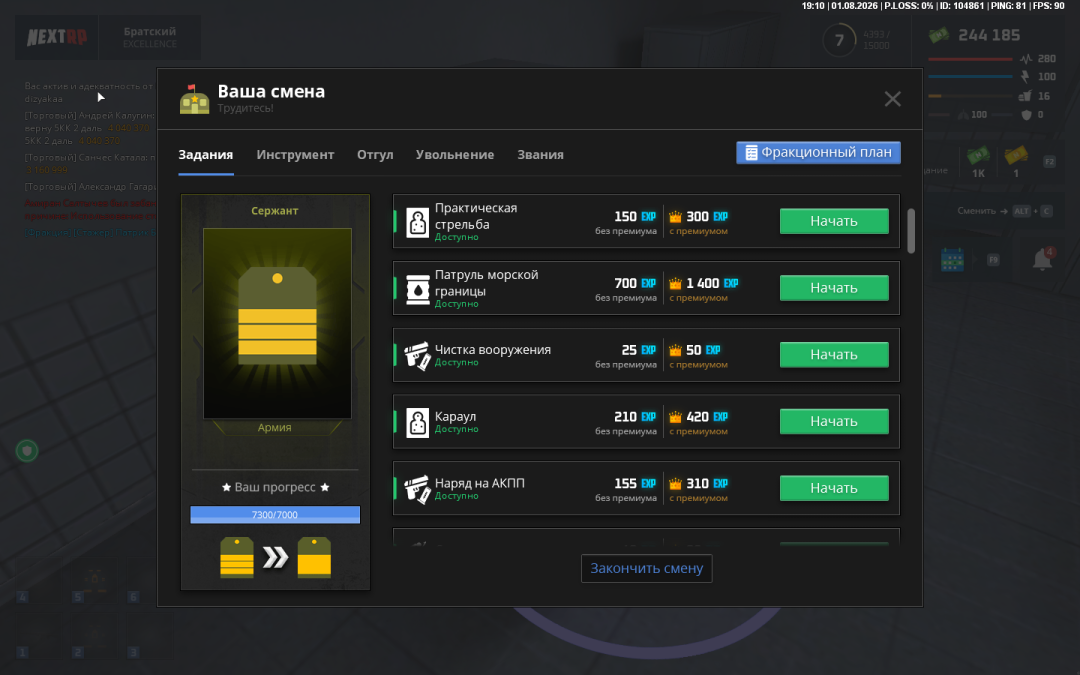
Task: Click the Патруль морской границы icon
Action: pos(417,289)
